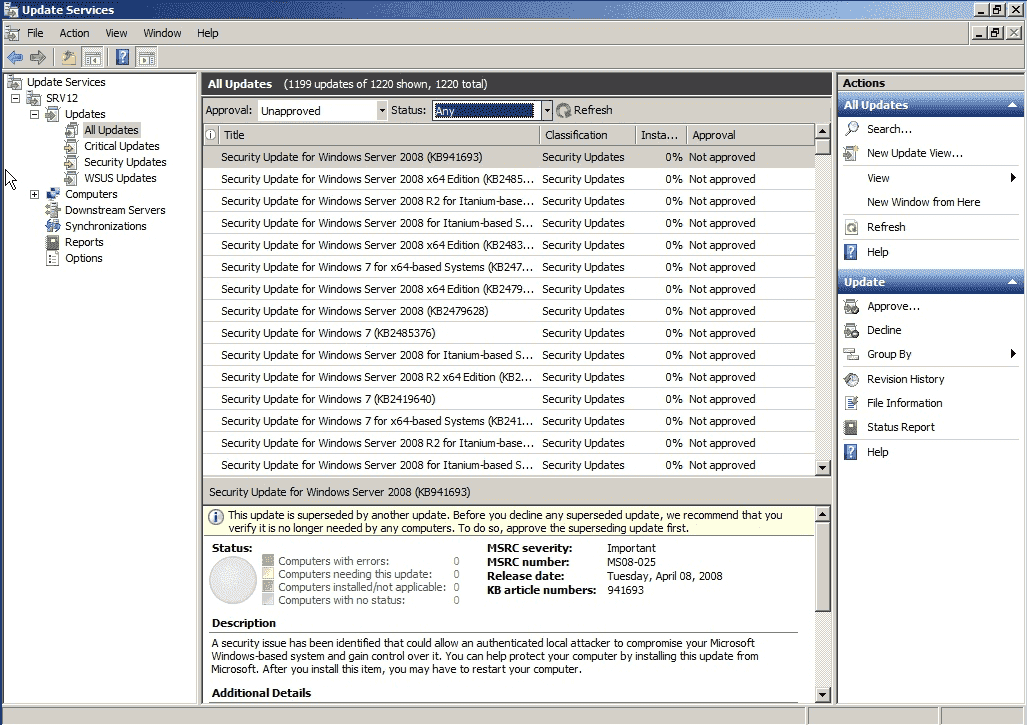
Task: Click the Search magnifier icon in Actions
Action: click(x=851, y=129)
